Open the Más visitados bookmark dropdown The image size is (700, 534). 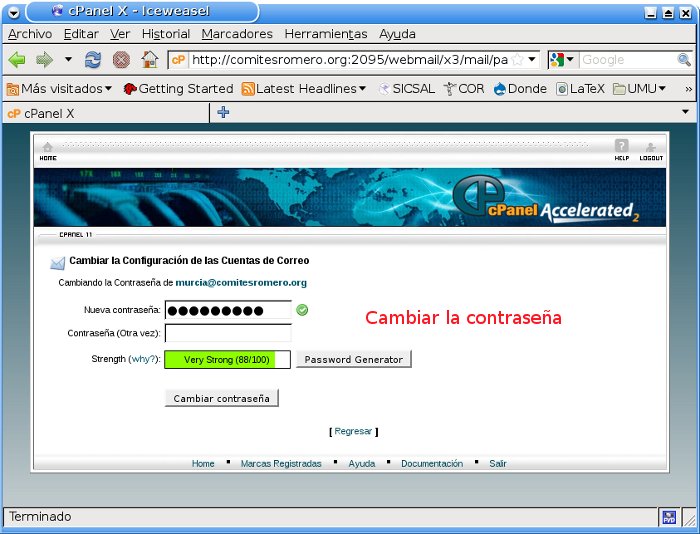click(x=59, y=89)
